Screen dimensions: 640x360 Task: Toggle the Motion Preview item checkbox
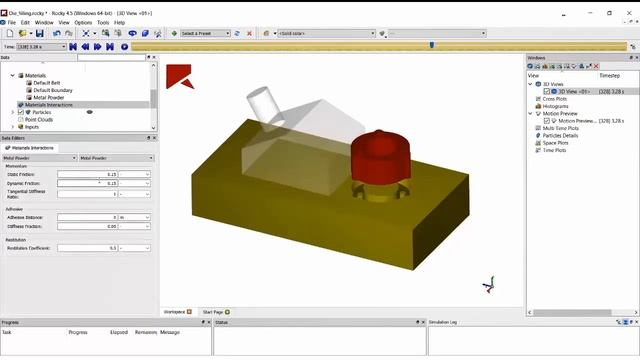click(x=547, y=121)
